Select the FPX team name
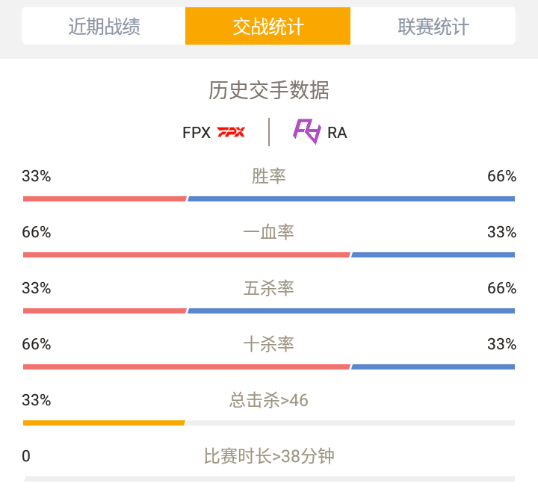This screenshot has width=538, height=489. (196, 132)
